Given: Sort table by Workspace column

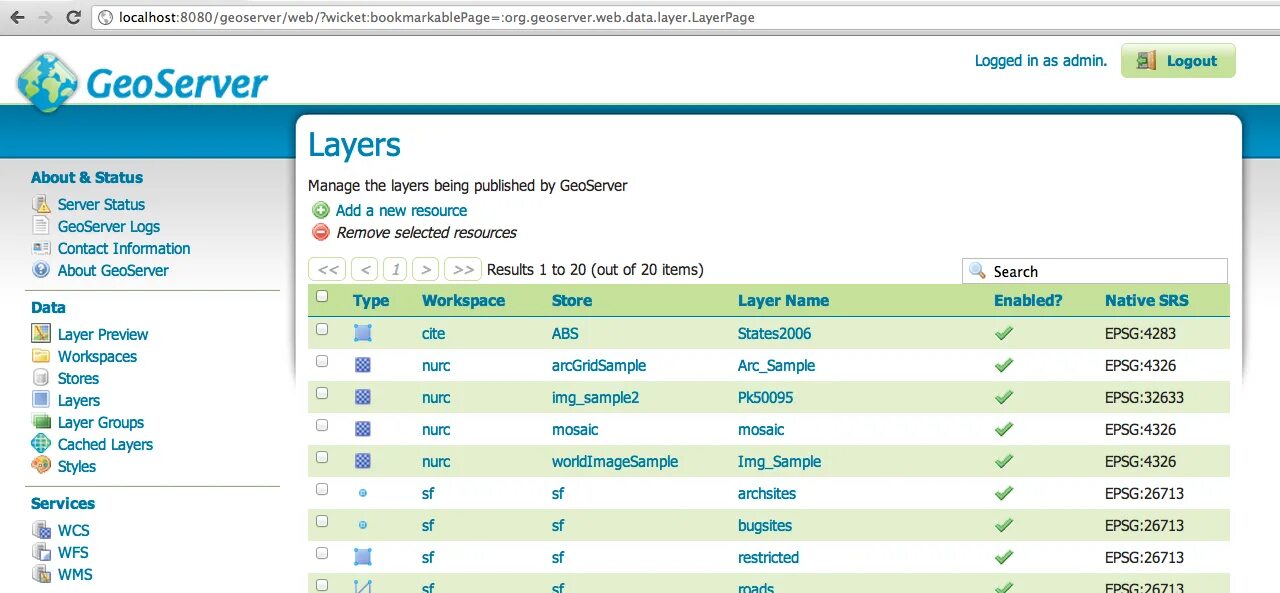Looking at the screenshot, I should (x=463, y=300).
